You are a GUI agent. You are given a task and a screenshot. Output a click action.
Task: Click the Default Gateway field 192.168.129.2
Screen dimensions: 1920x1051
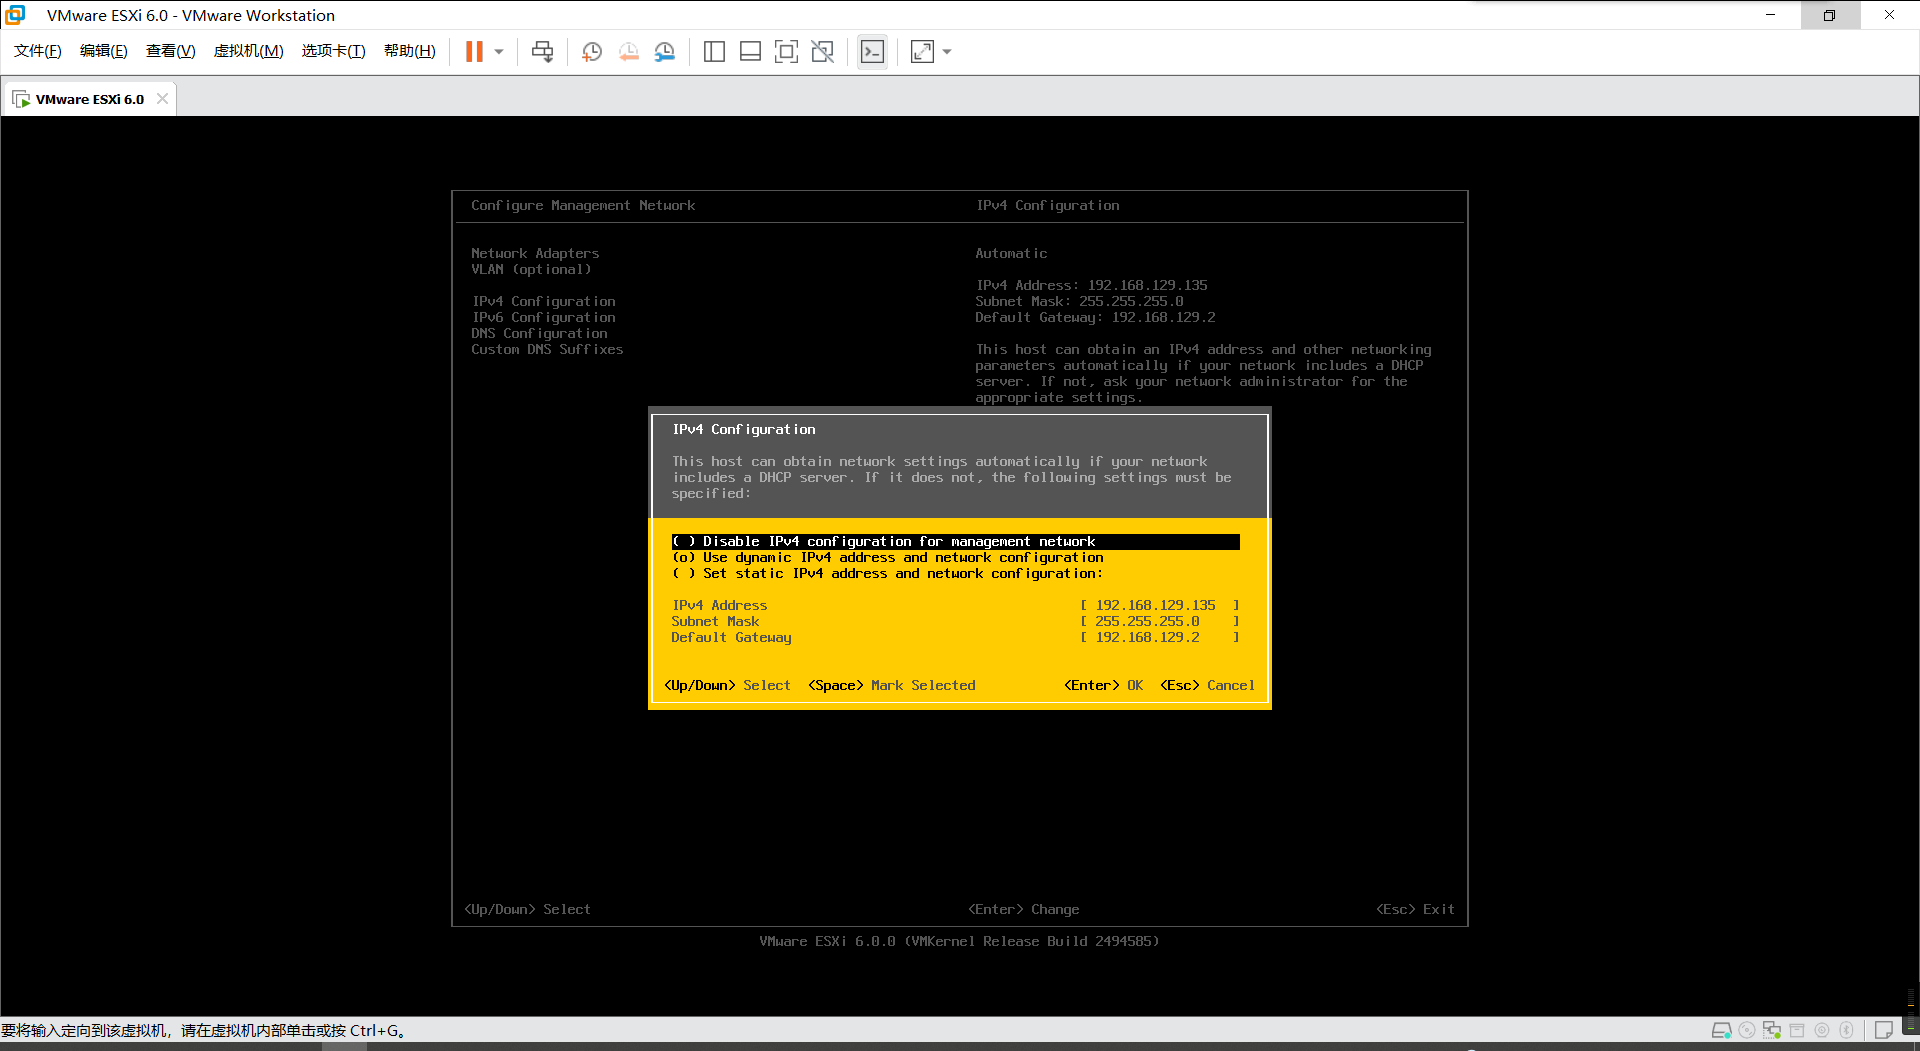coord(1160,638)
